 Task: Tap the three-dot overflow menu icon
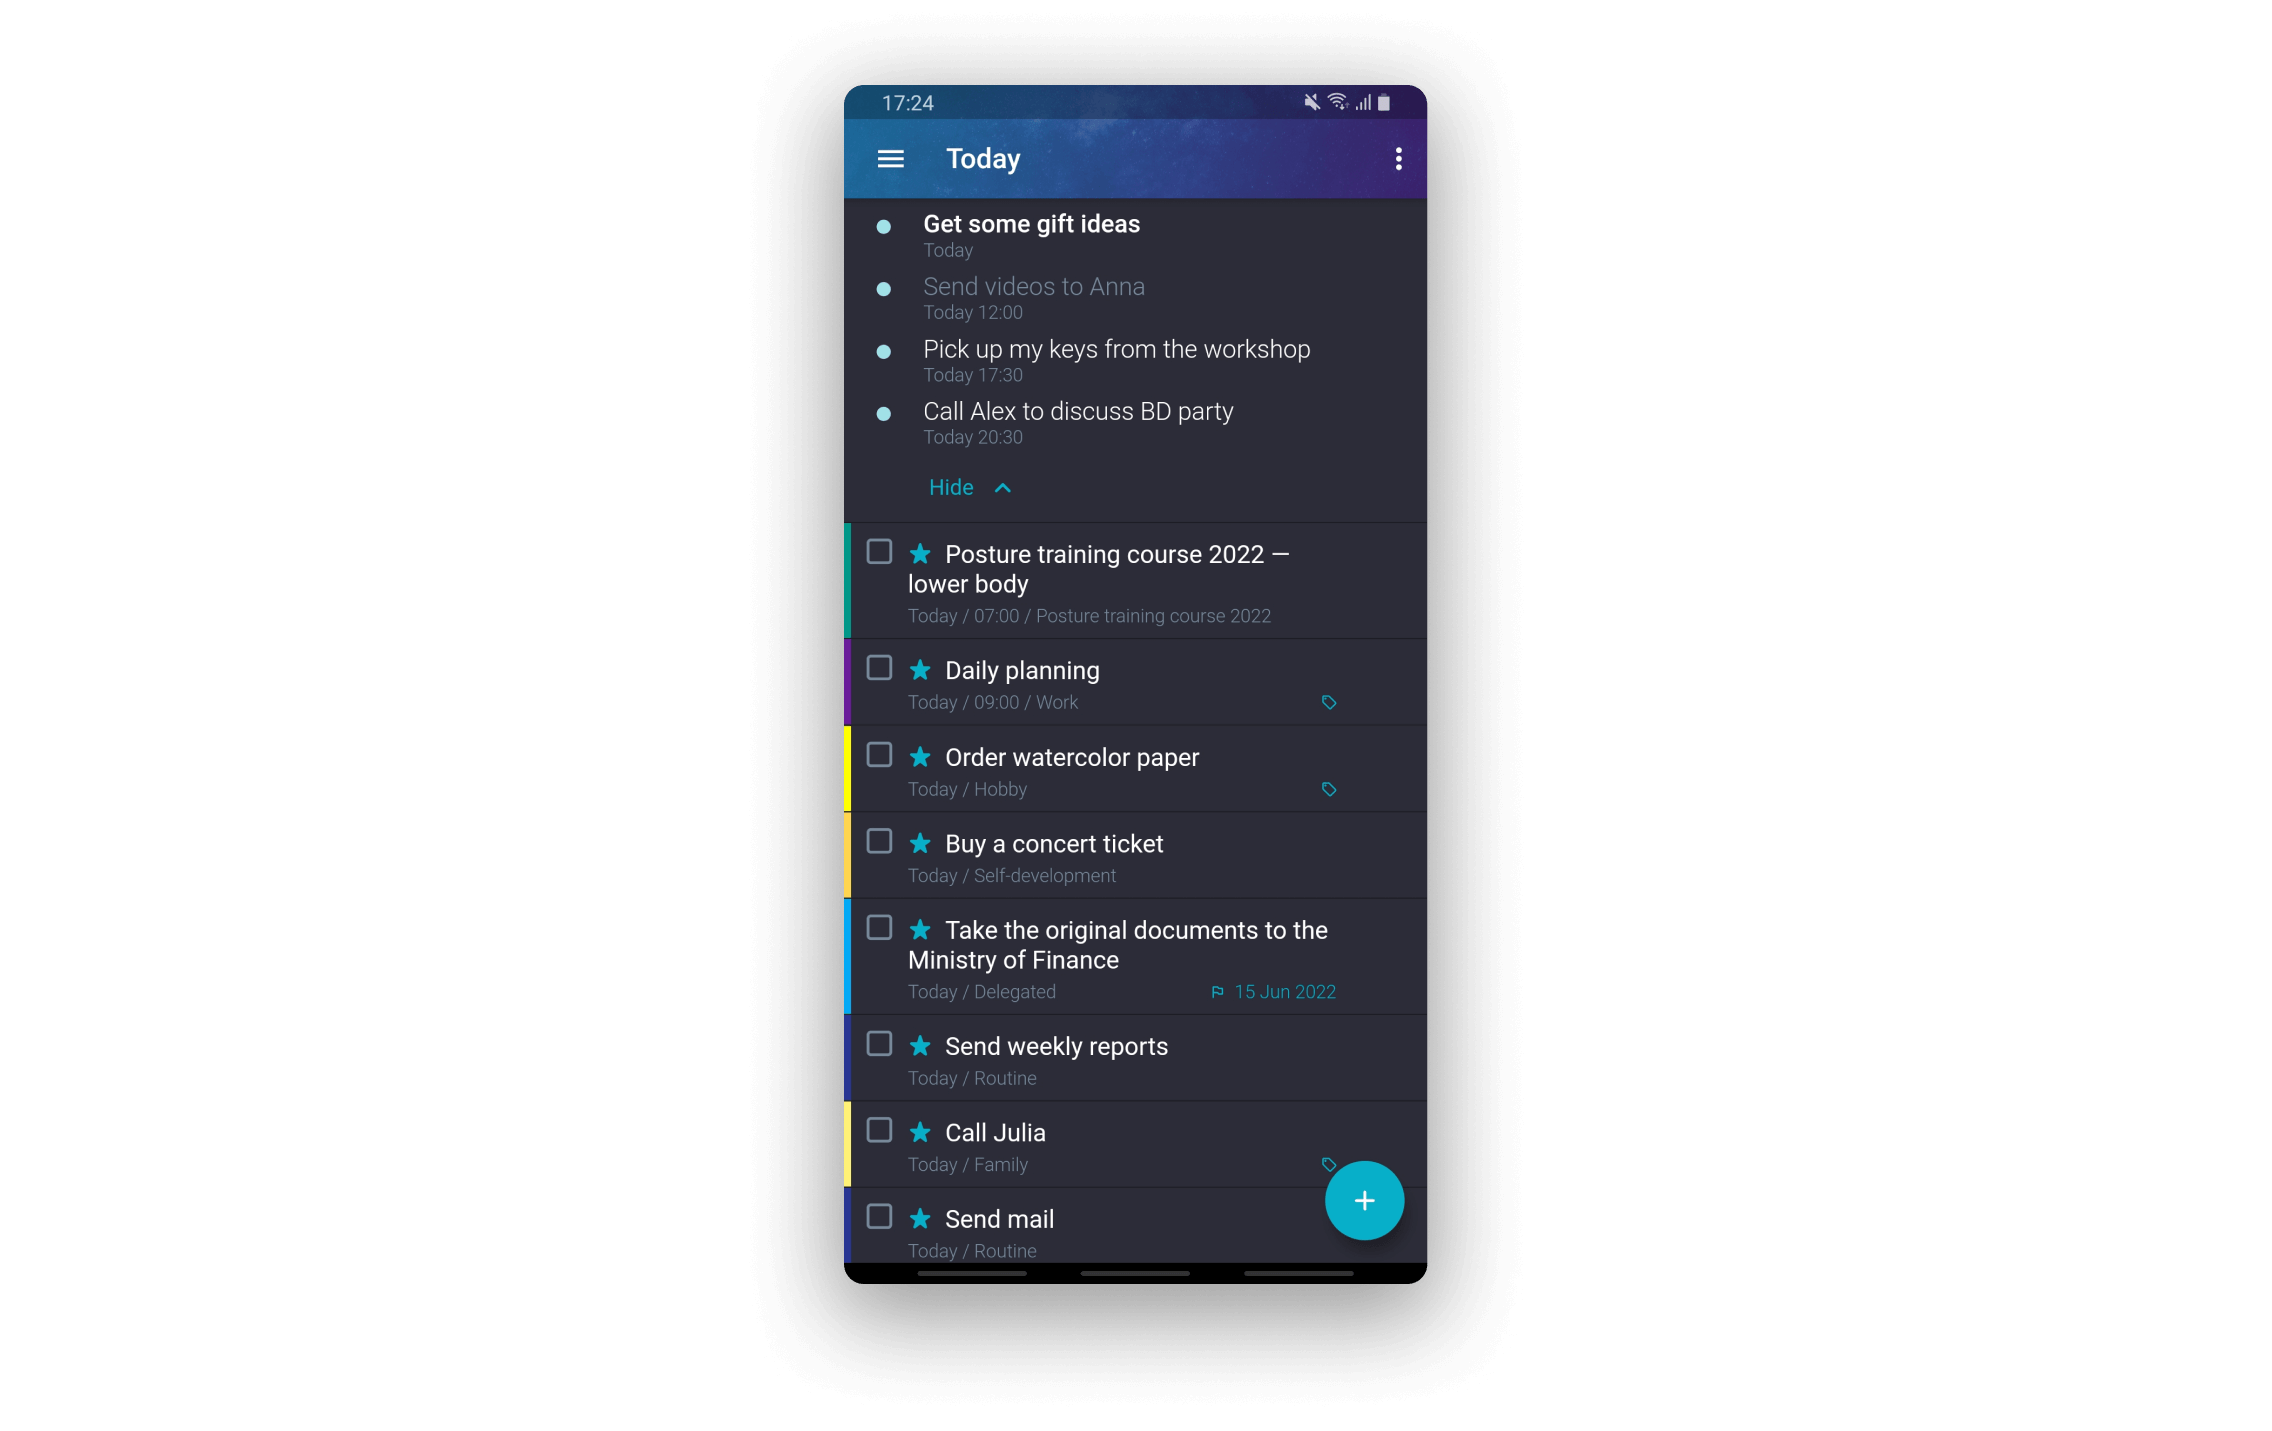(x=1398, y=158)
